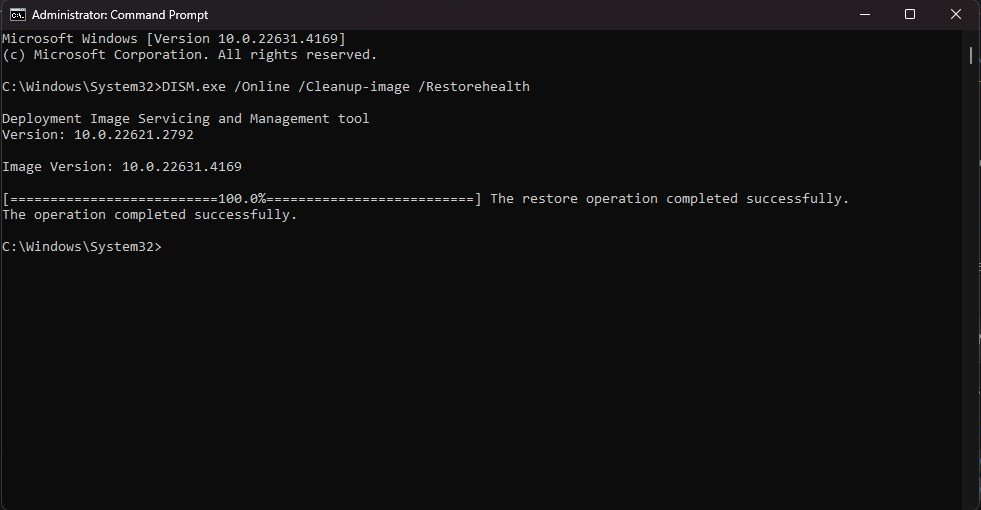The height and width of the screenshot is (510, 981).
Task: Close the Administrator Command Prompt window
Action: [x=956, y=14]
